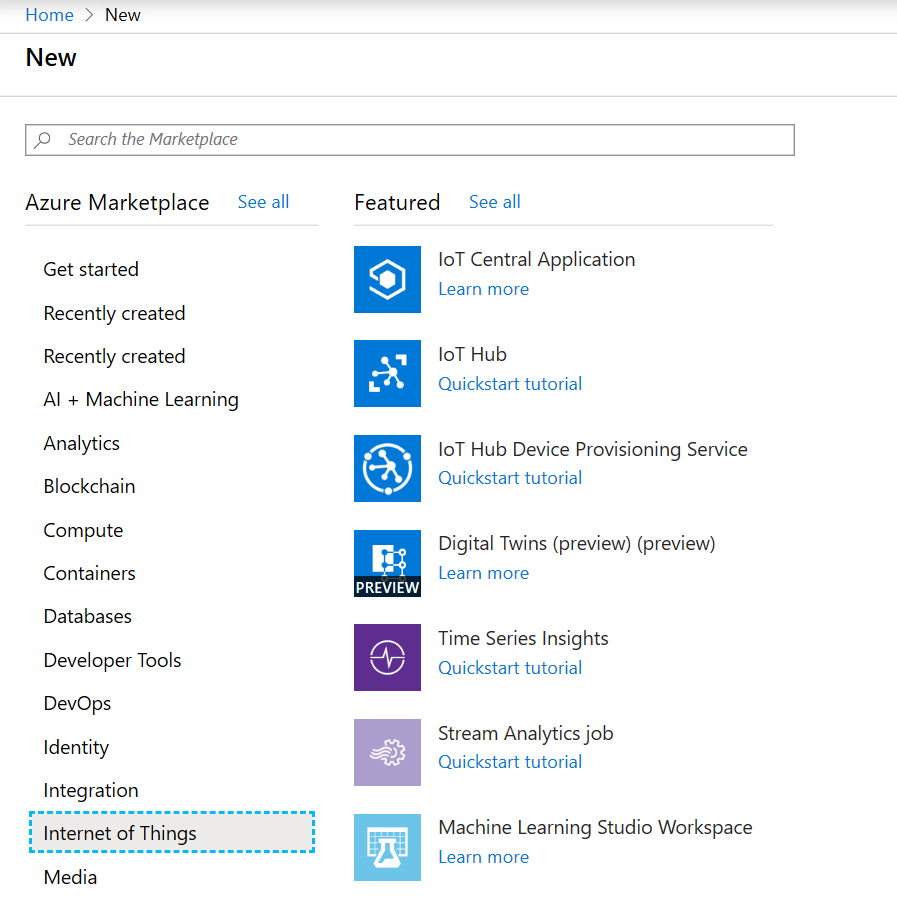Click the IoT Central Application icon

(387, 279)
